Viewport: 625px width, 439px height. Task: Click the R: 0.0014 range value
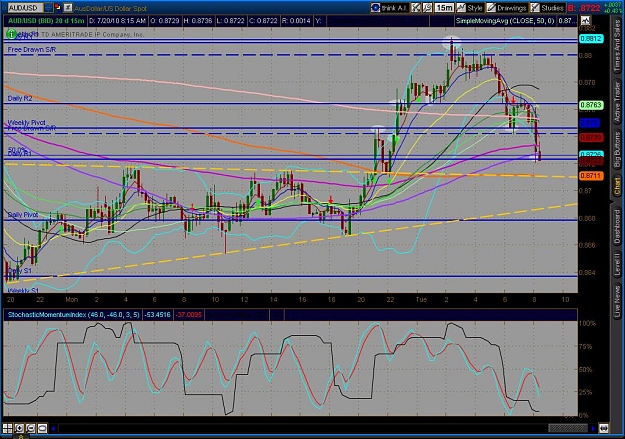point(296,21)
